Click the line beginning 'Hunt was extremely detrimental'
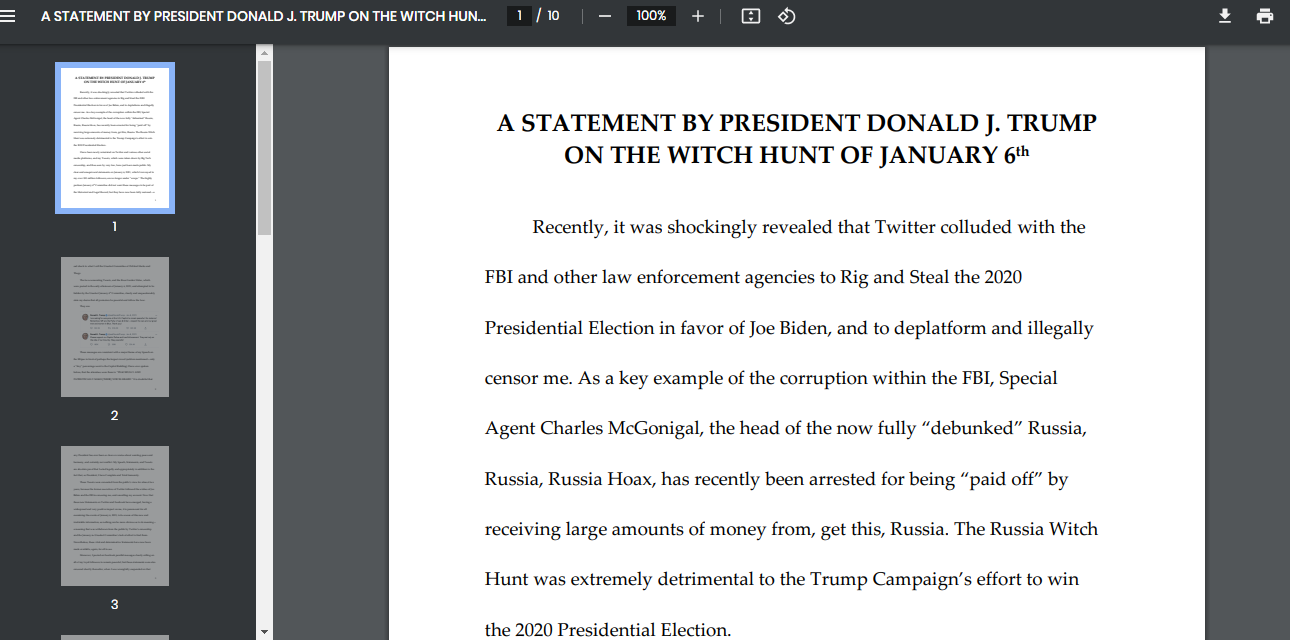Image resolution: width=1290 pixels, height=640 pixels. click(x=782, y=579)
